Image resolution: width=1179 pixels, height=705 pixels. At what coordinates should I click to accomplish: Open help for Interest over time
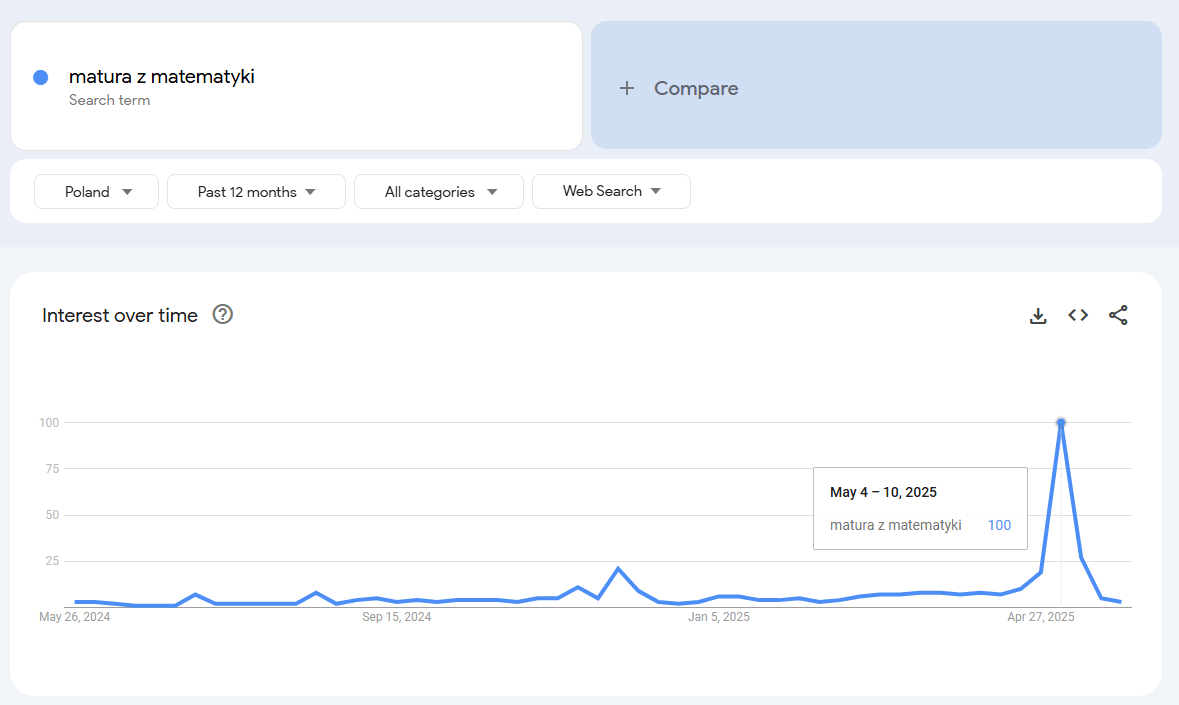coord(223,314)
